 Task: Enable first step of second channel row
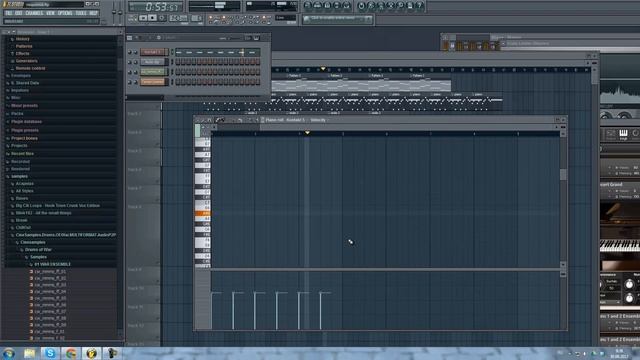pos(178,62)
